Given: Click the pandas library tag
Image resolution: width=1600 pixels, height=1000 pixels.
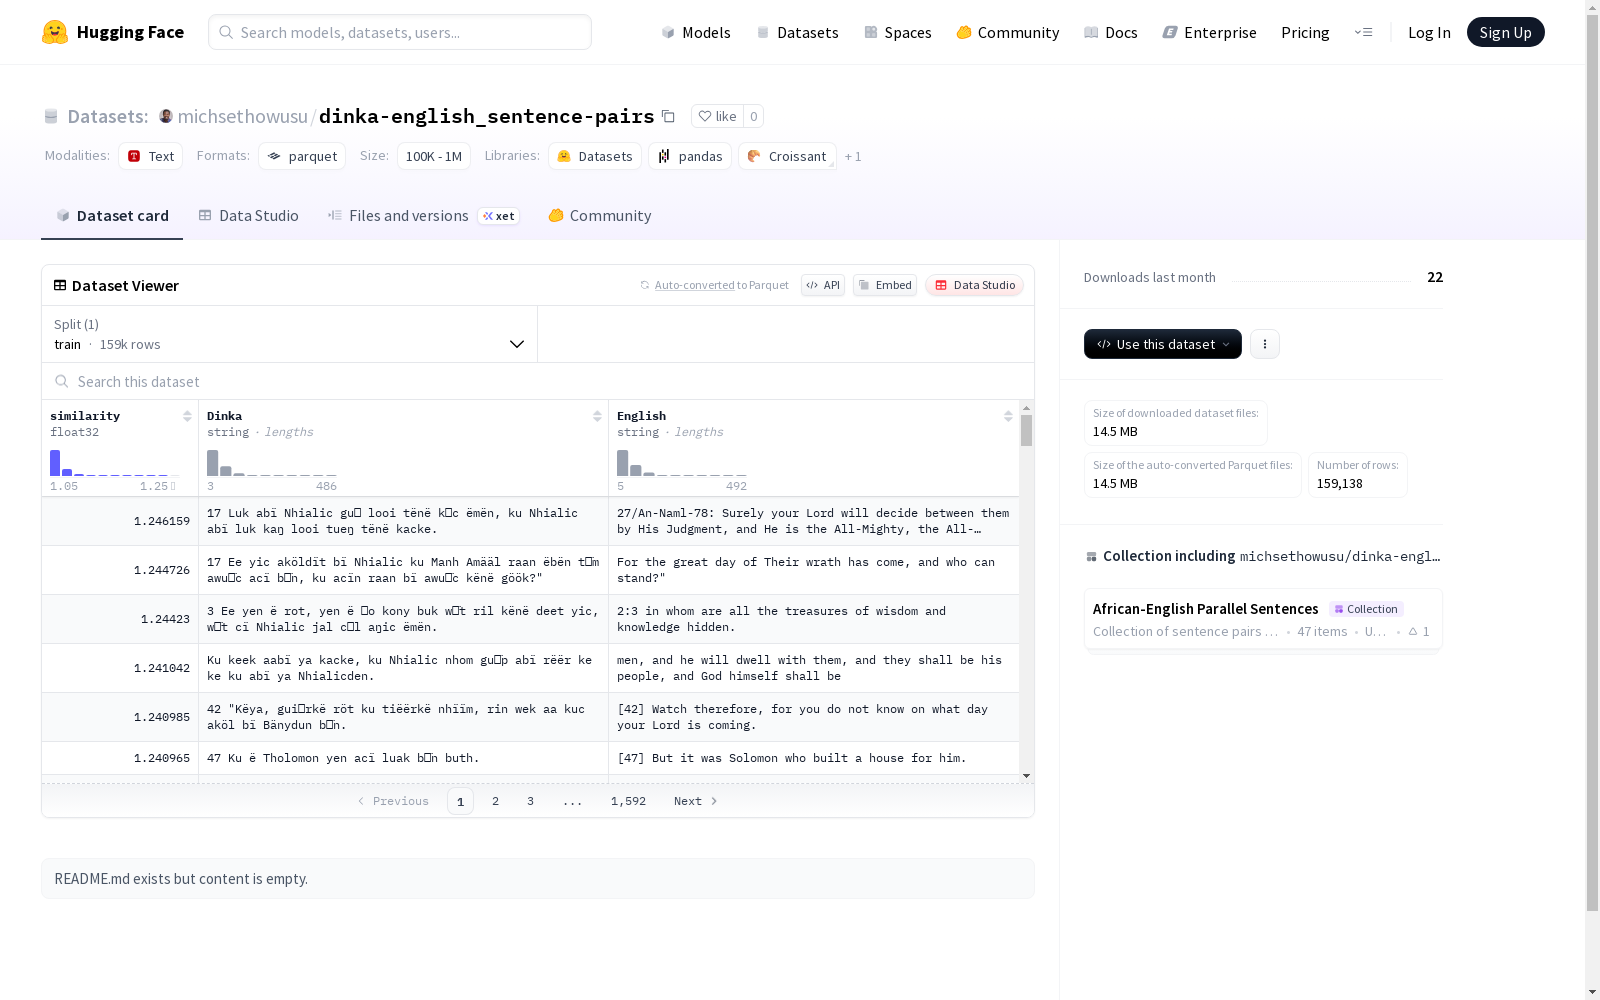Looking at the screenshot, I should click(x=690, y=156).
